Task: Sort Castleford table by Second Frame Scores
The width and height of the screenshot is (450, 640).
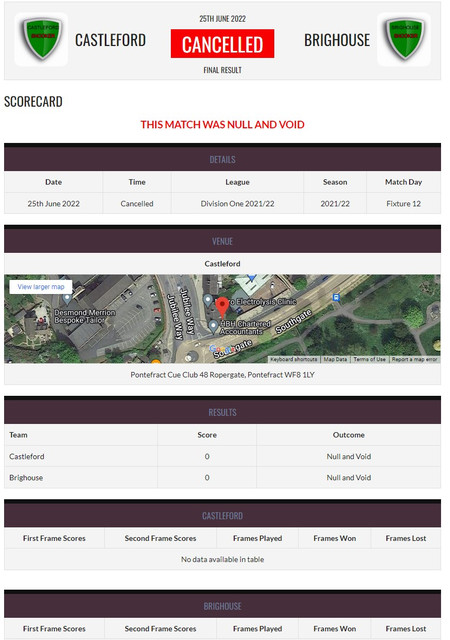Action: pyautogui.click(x=160, y=538)
